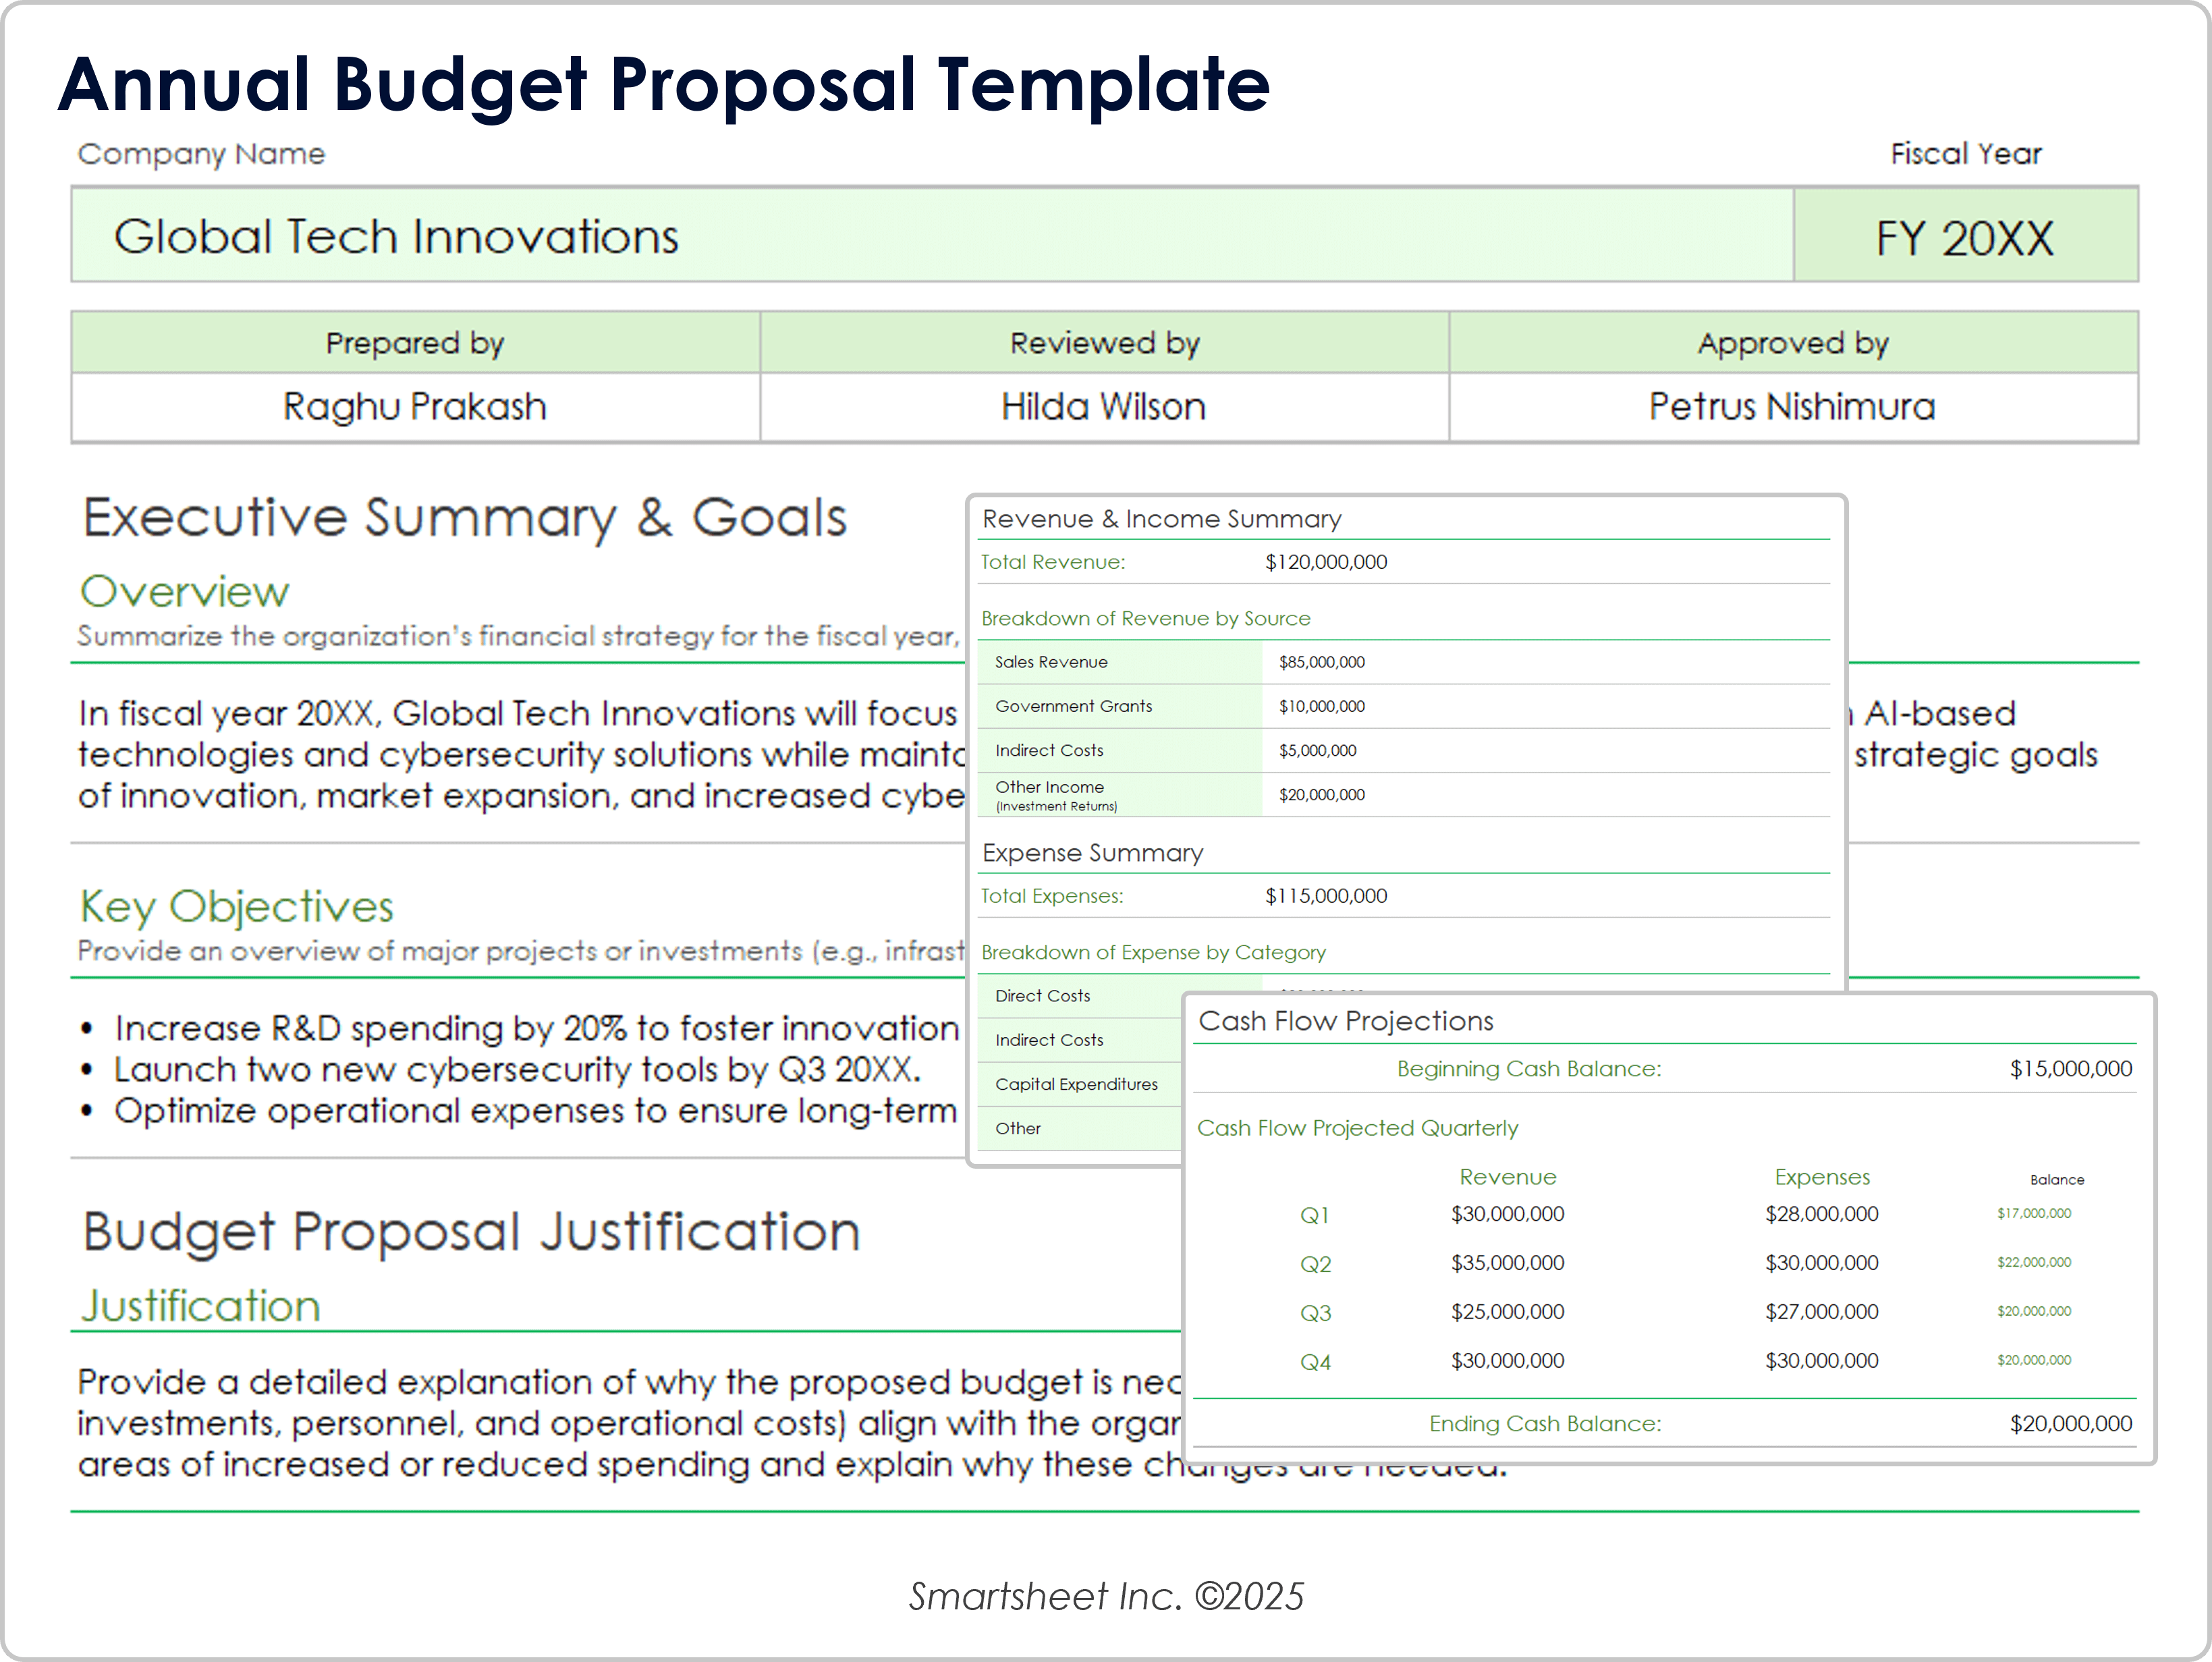Click the Reviewed by header
Image resolution: width=2212 pixels, height=1662 pixels.
coord(1104,343)
